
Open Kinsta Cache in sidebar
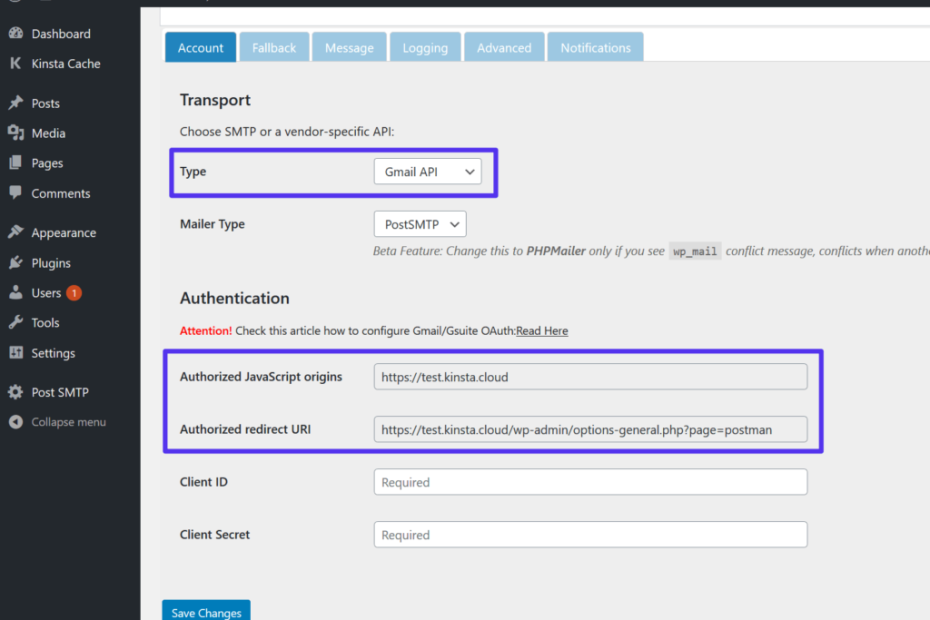pos(66,63)
